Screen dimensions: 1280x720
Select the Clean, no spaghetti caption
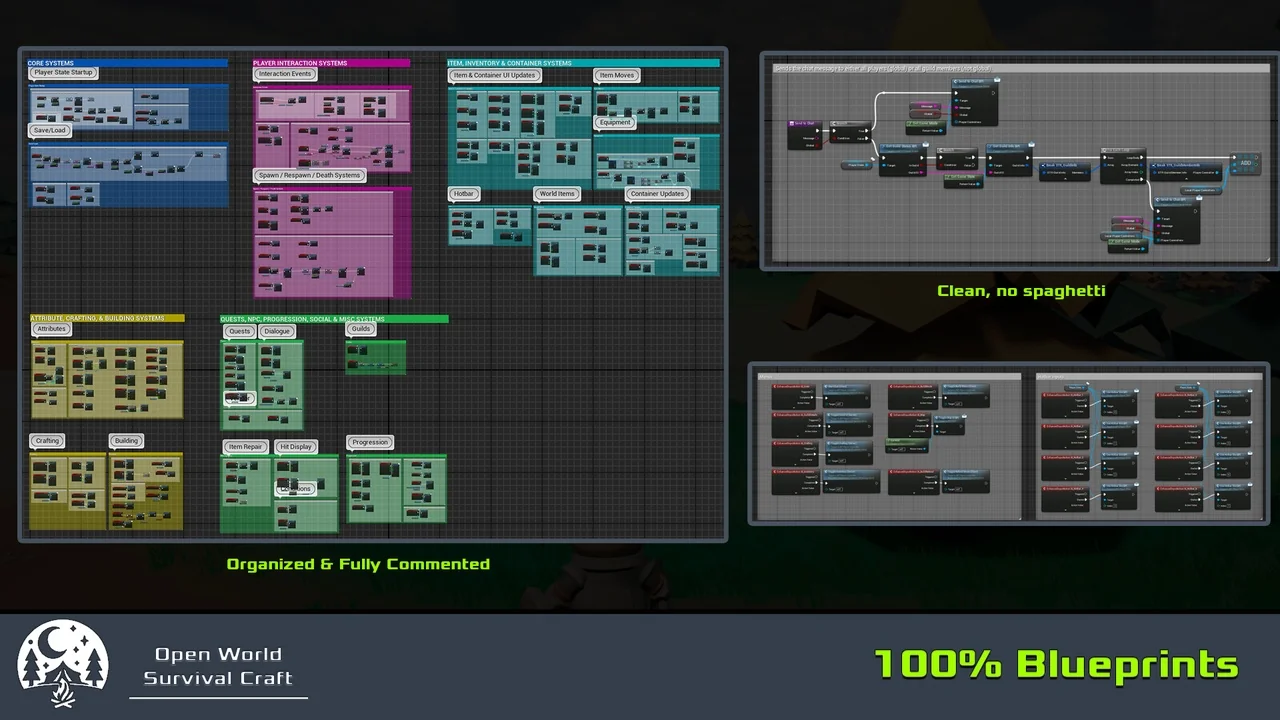[1021, 291]
